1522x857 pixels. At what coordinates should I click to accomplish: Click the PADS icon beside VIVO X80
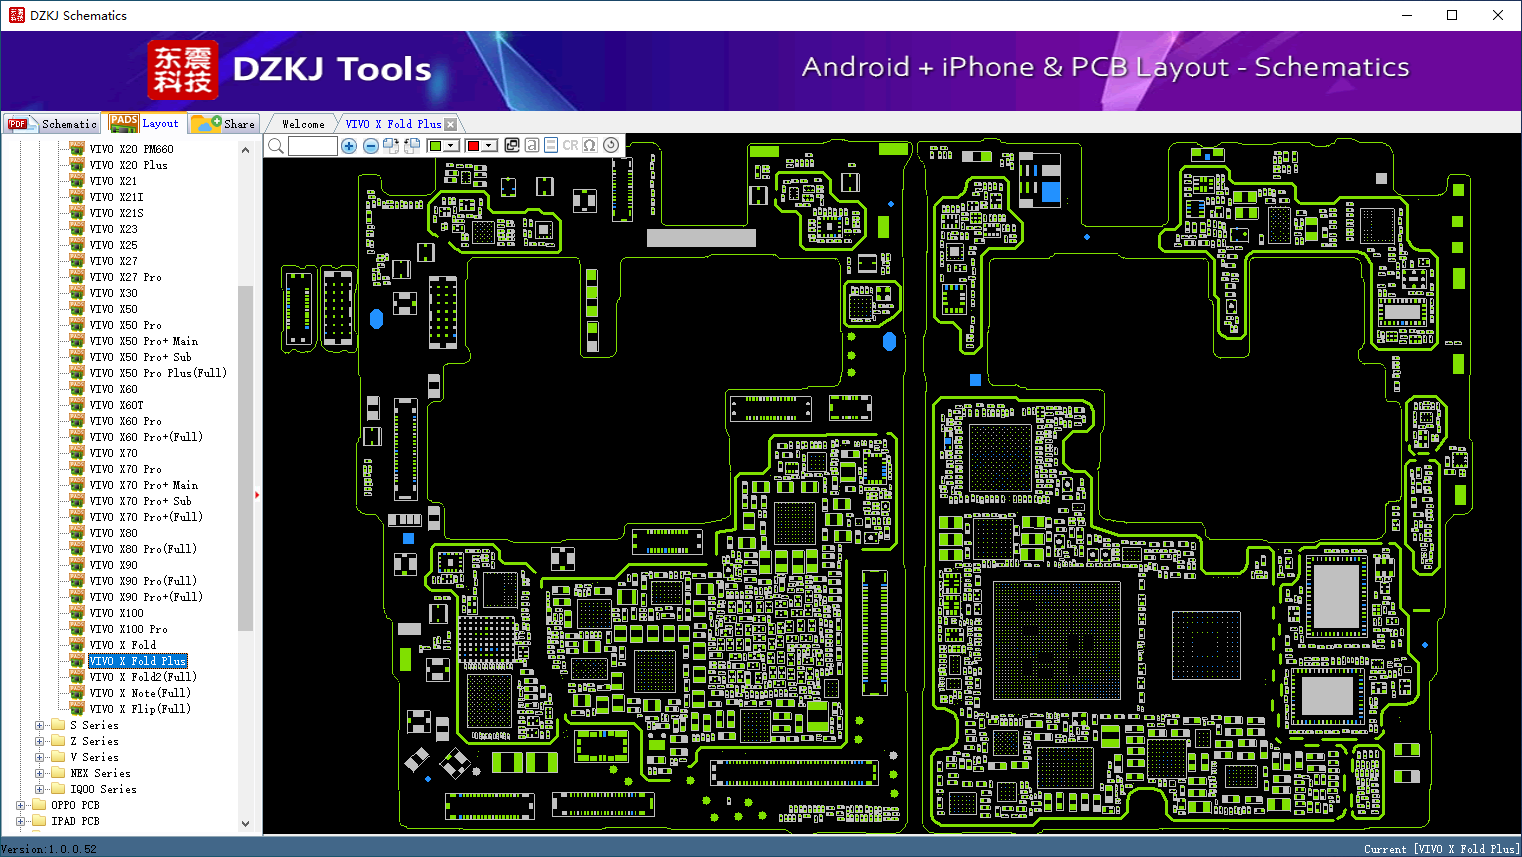pyautogui.click(x=77, y=533)
